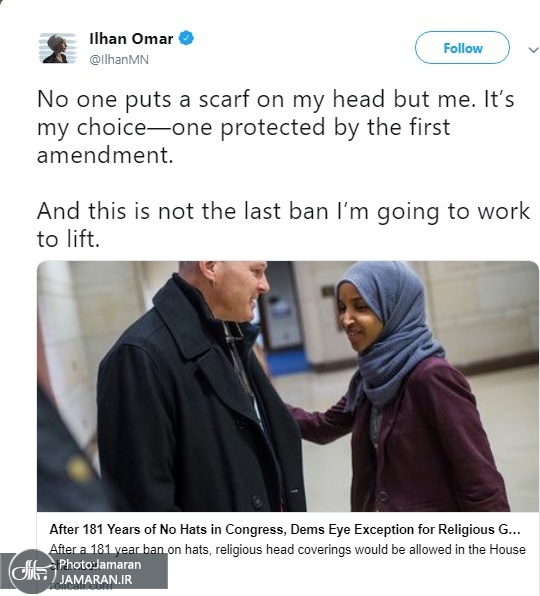Open Ilhan Omar's profile avatar
This screenshot has height=596, width=540.
point(58,48)
